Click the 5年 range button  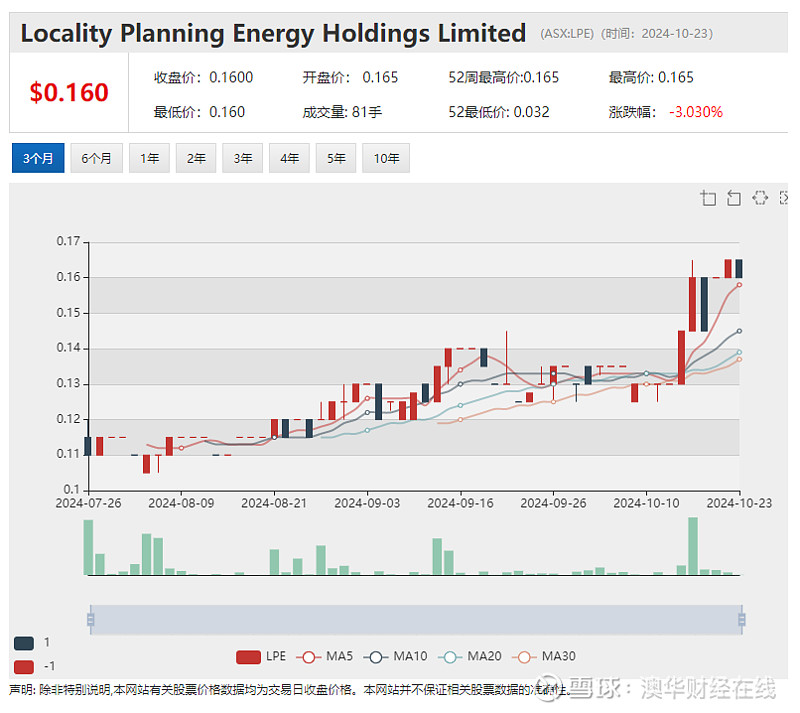point(335,158)
